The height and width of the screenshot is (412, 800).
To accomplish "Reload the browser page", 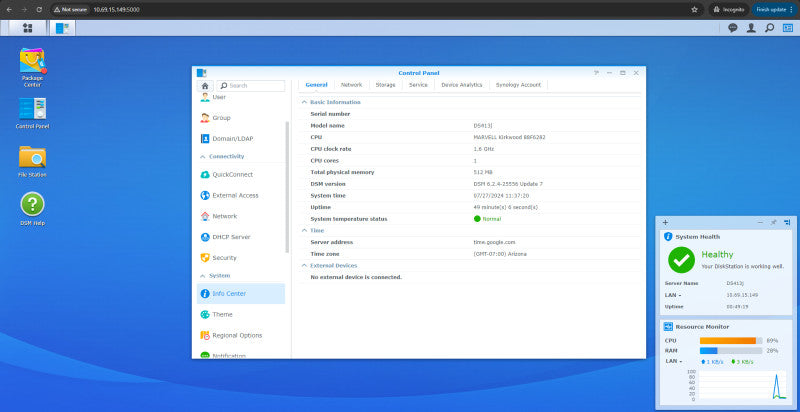I will (x=39, y=9).
